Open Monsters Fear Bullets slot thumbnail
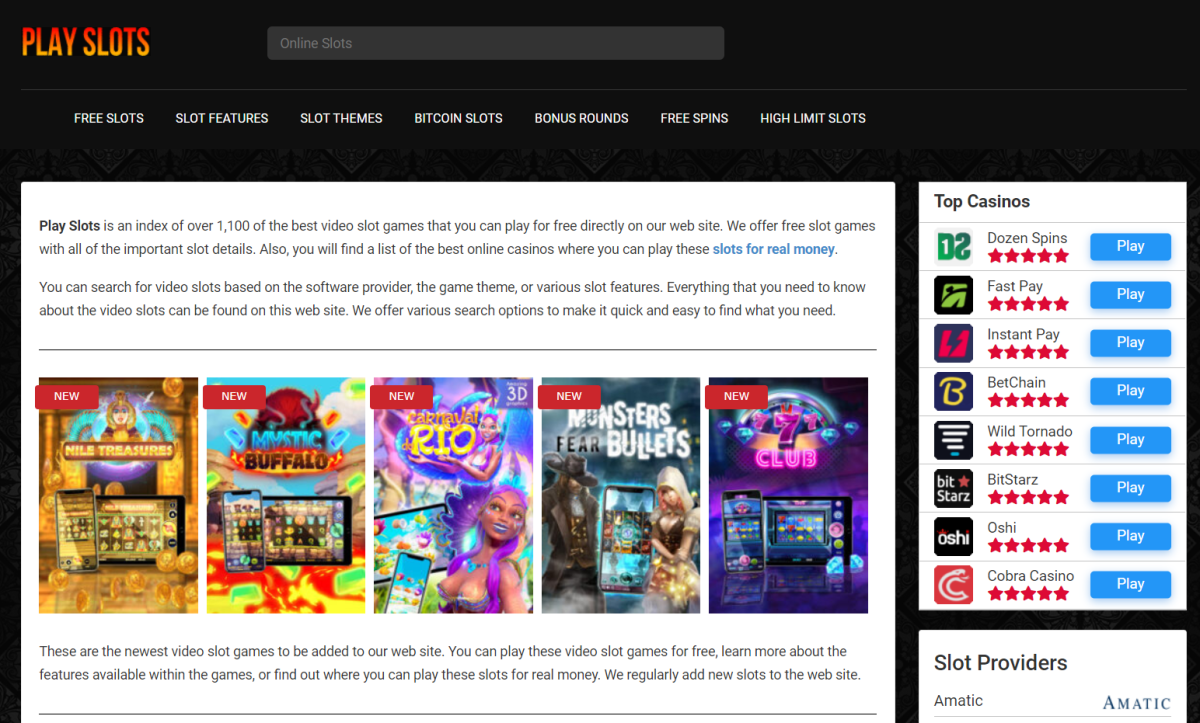Viewport: 1200px width, 723px height. [621, 495]
